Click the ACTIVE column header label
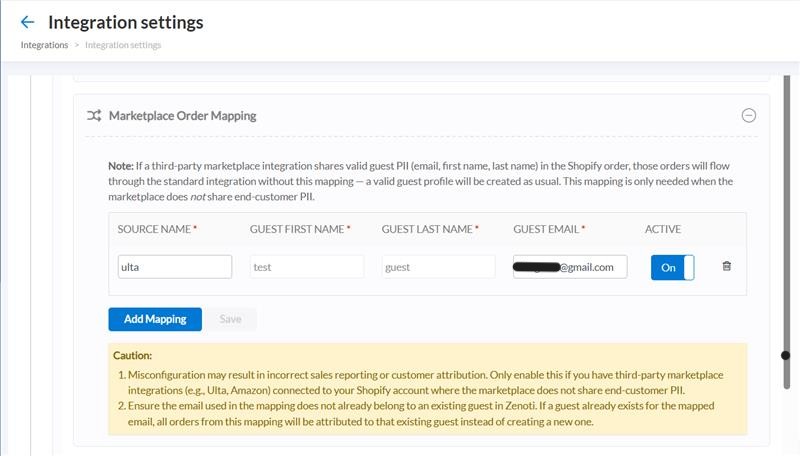 pos(663,229)
